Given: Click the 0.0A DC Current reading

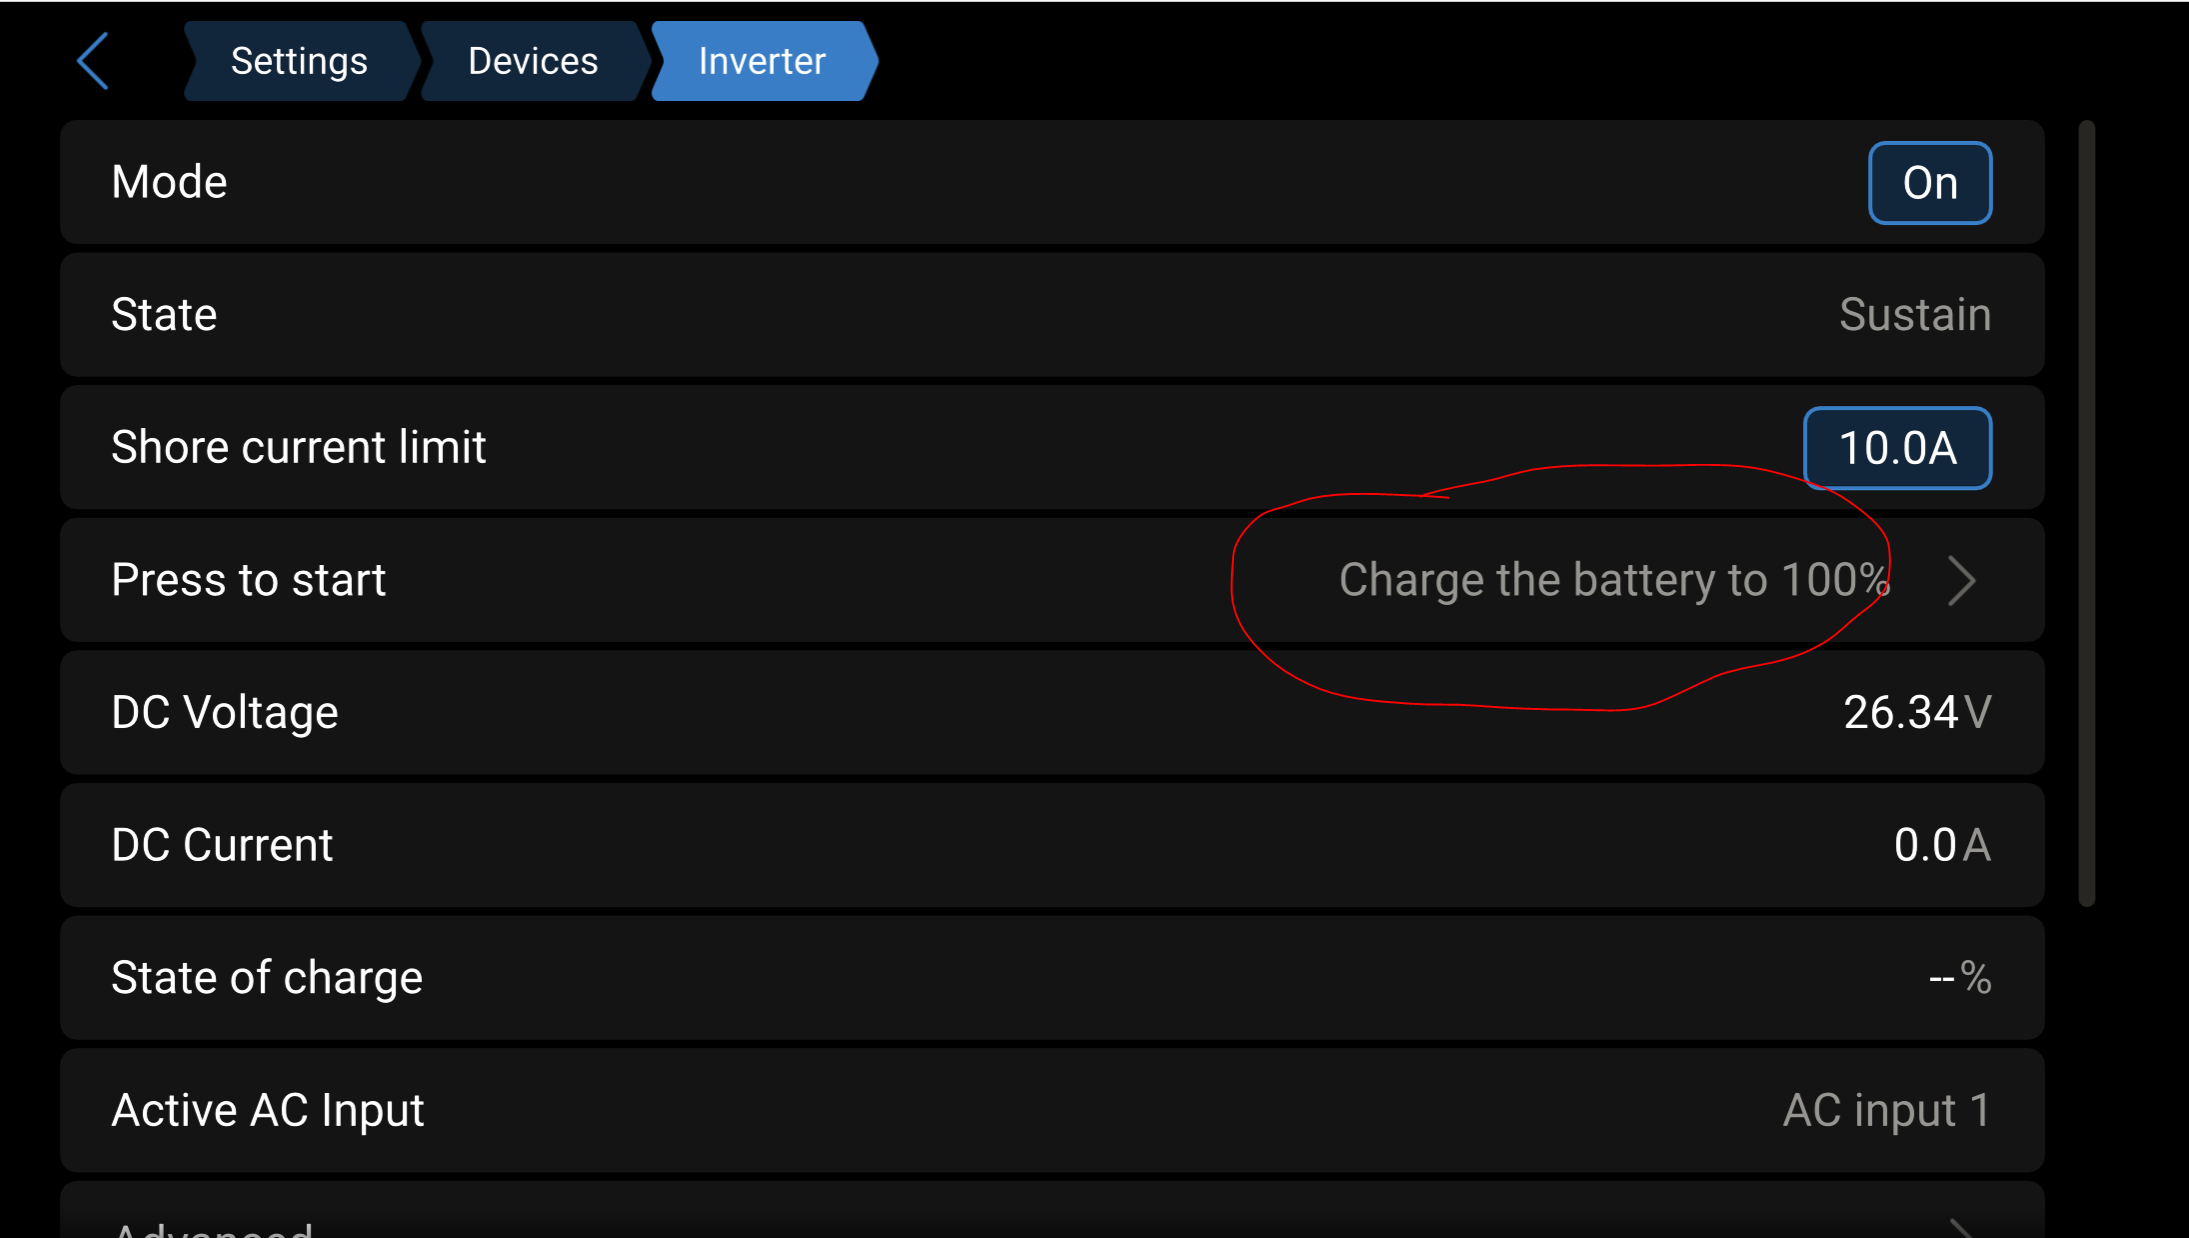Looking at the screenshot, I should [1942, 845].
